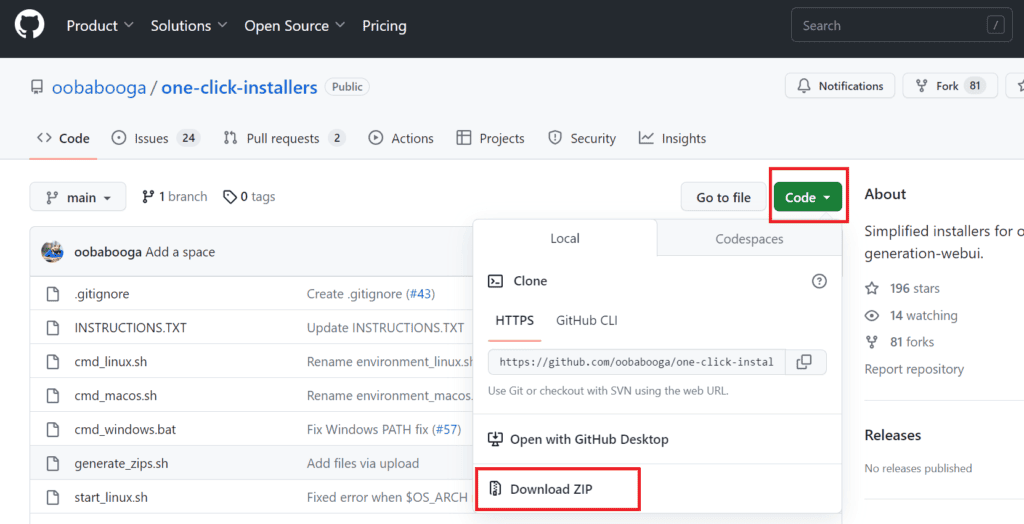Viewport: 1024px width, 524px height.
Task: Open the 0 tags link
Action: coord(249,197)
